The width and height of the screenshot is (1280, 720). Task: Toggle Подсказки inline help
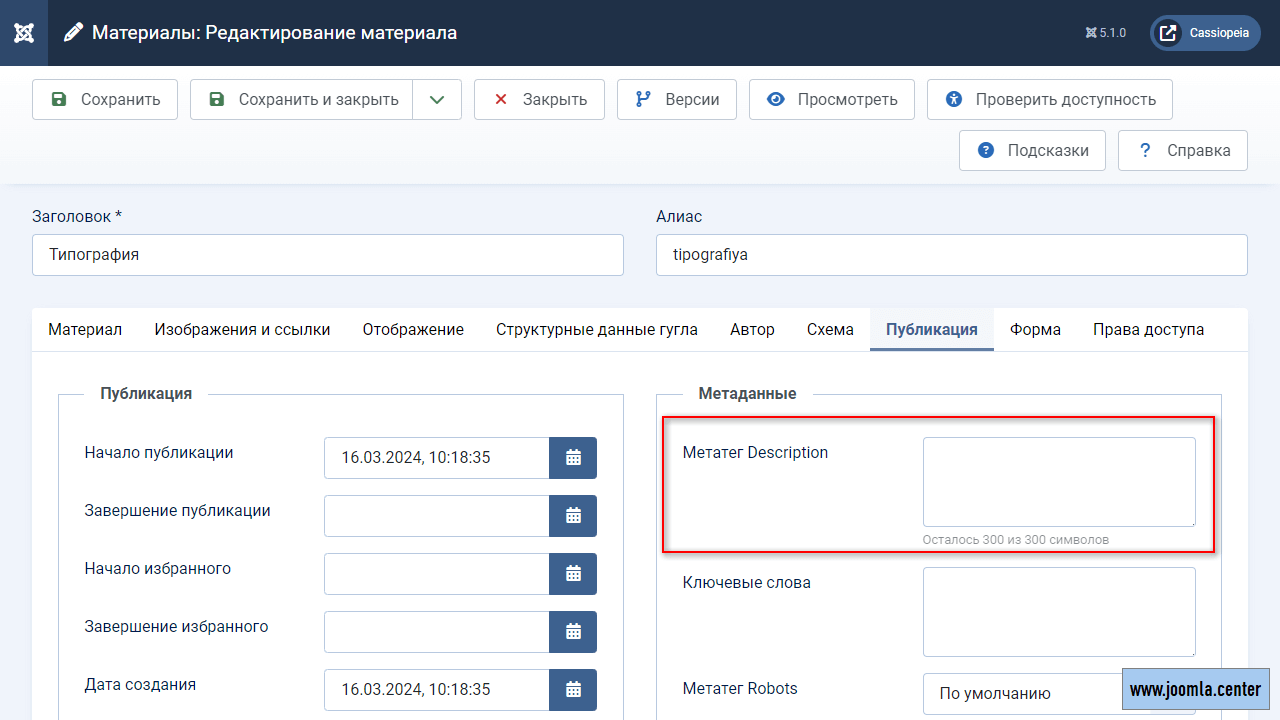pyautogui.click(x=1032, y=151)
